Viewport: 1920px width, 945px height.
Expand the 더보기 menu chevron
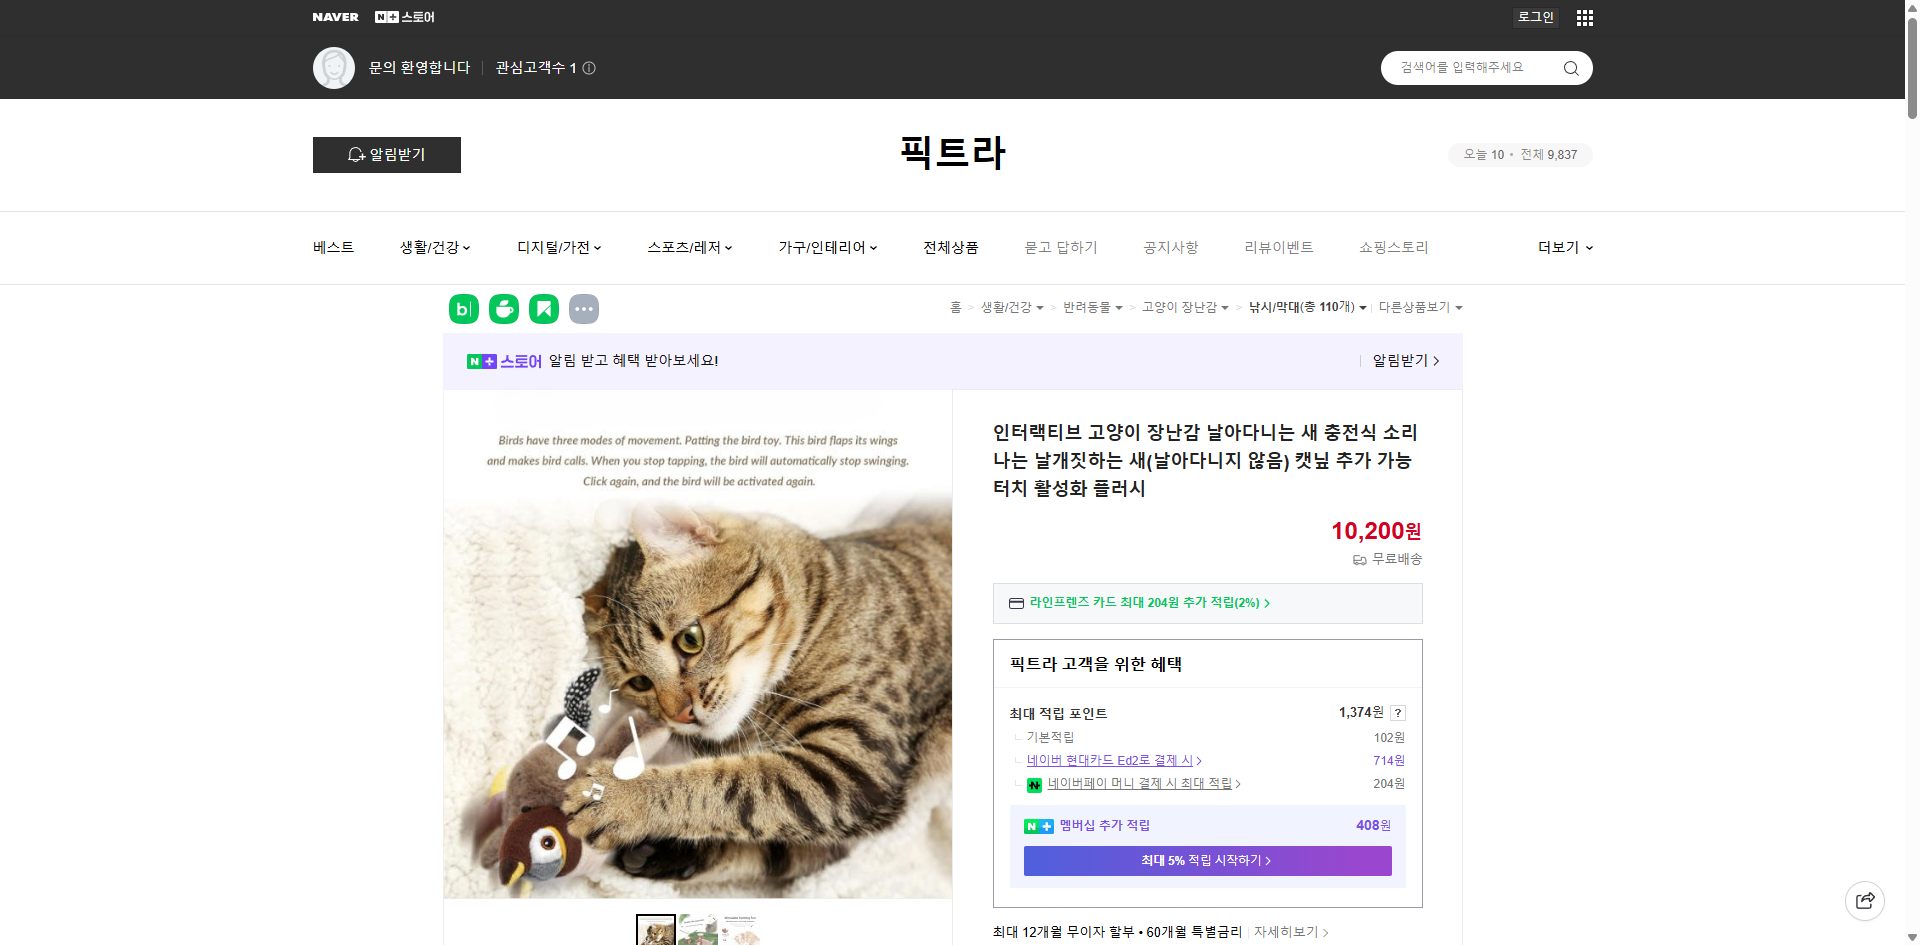[x=1589, y=247]
